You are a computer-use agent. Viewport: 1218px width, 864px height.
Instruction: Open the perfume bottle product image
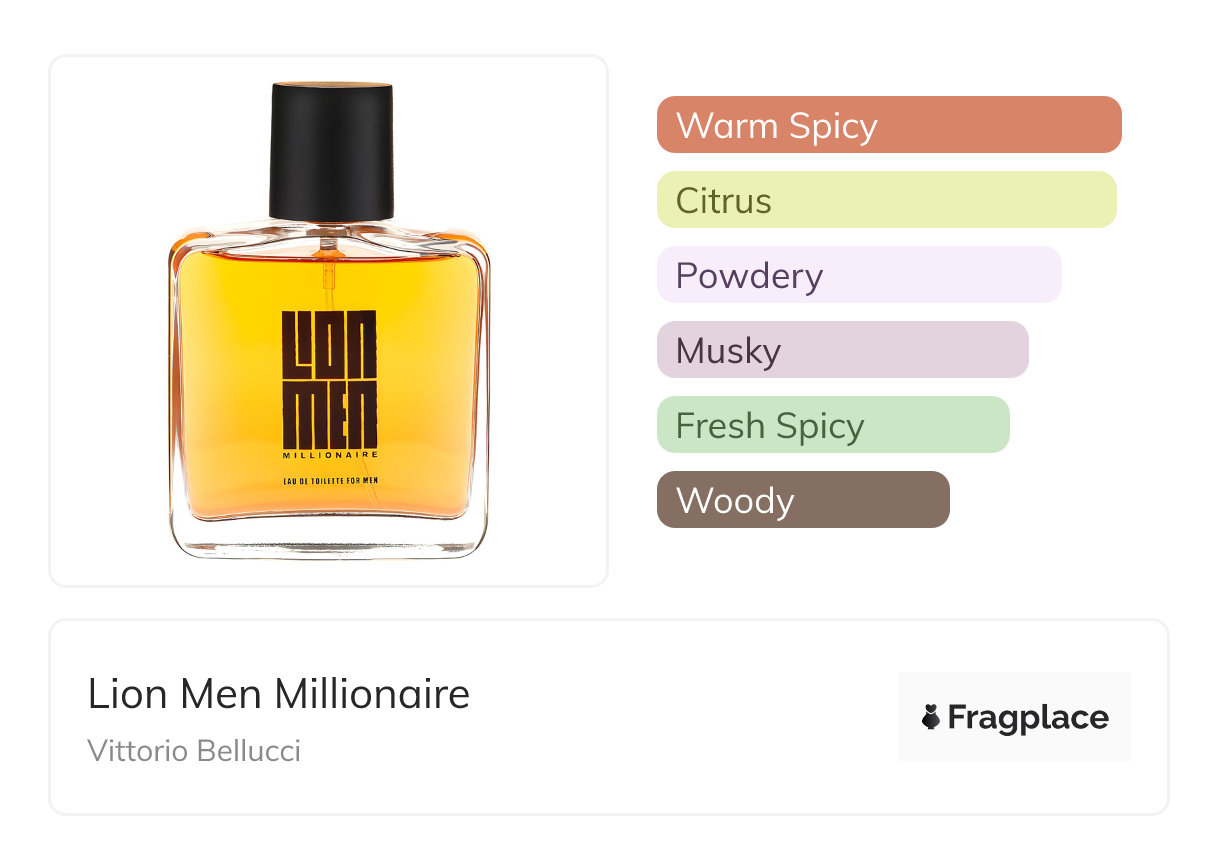pos(329,321)
